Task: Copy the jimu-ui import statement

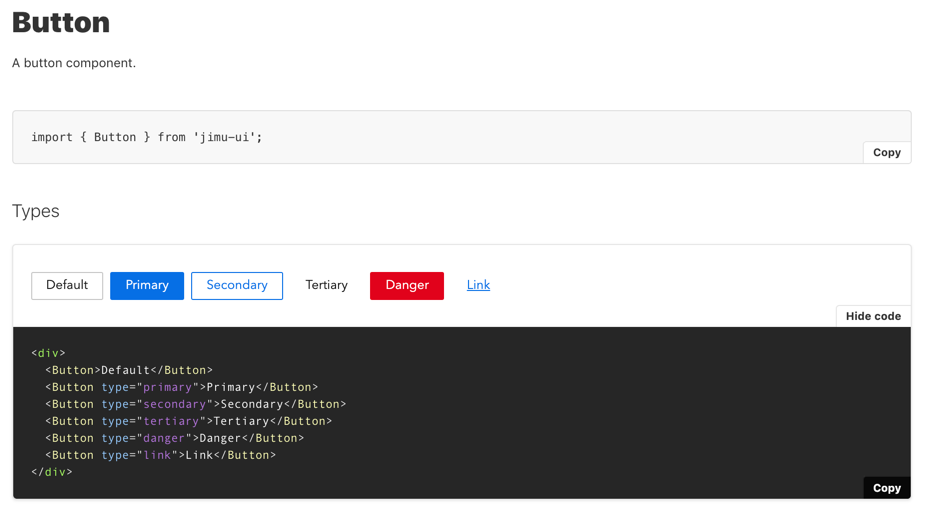Action: [886, 153]
